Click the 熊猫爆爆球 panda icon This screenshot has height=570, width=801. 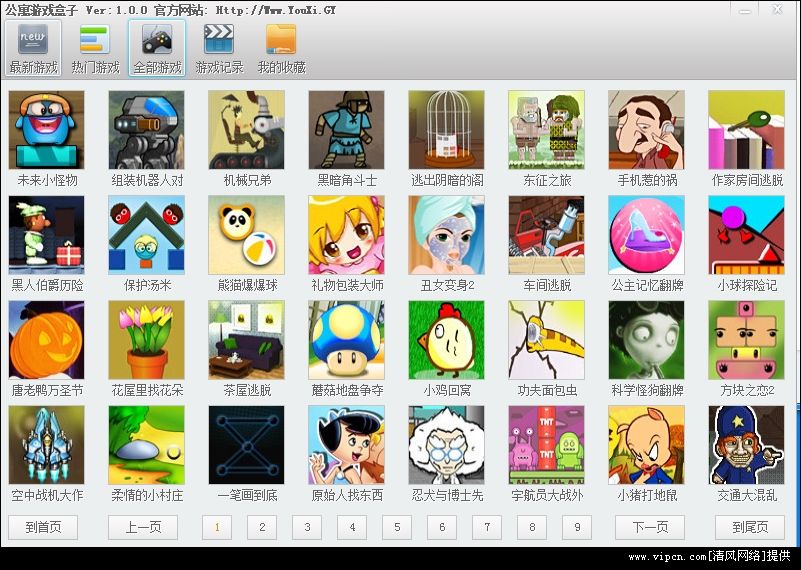(x=247, y=233)
